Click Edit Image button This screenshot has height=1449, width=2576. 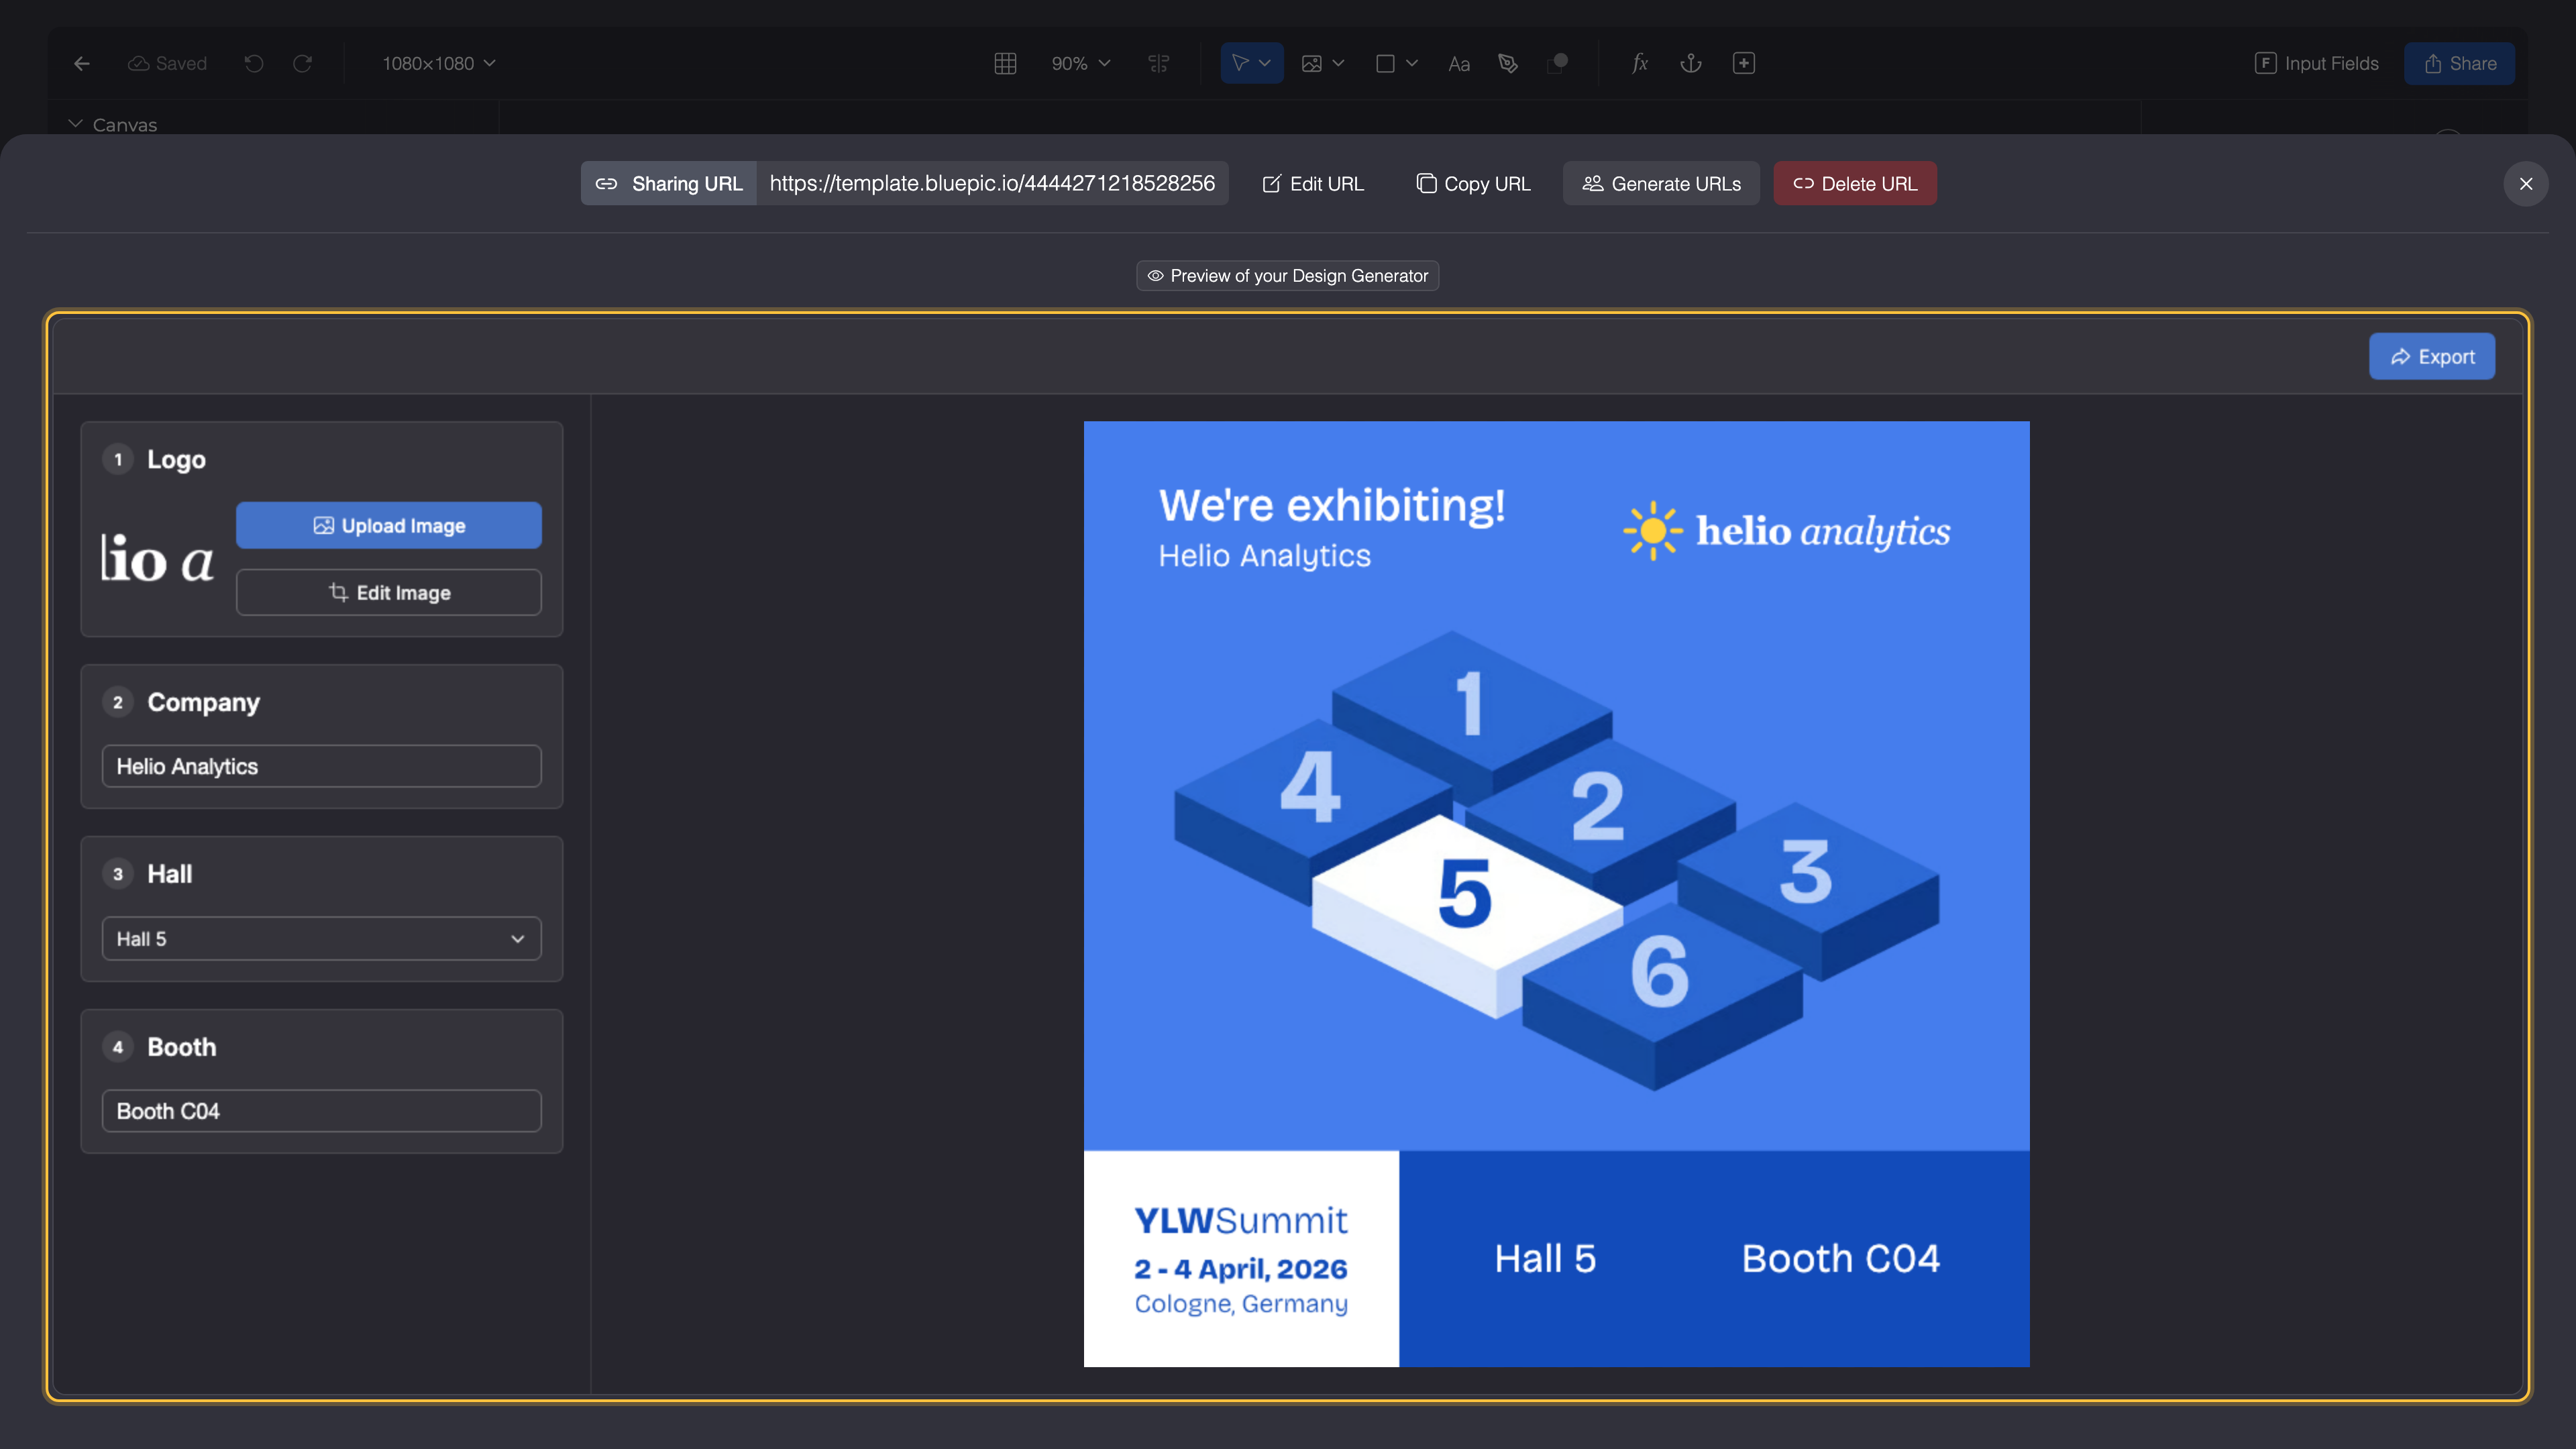click(388, 592)
